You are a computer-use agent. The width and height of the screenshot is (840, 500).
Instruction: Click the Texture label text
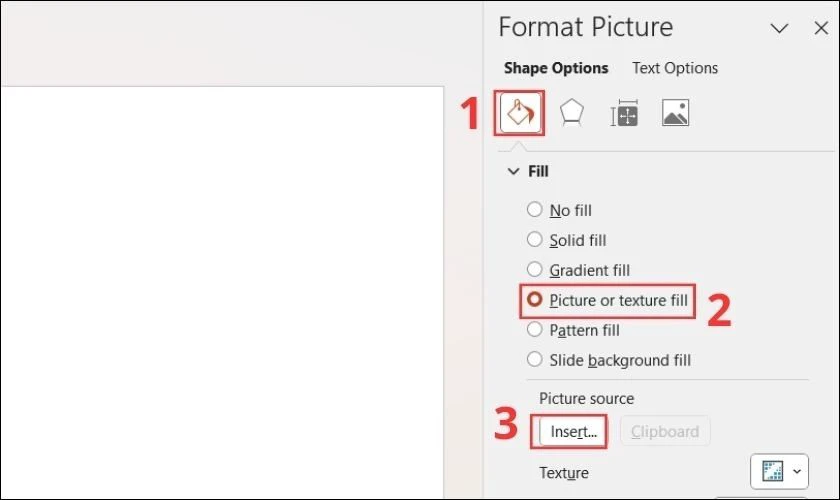(564, 473)
